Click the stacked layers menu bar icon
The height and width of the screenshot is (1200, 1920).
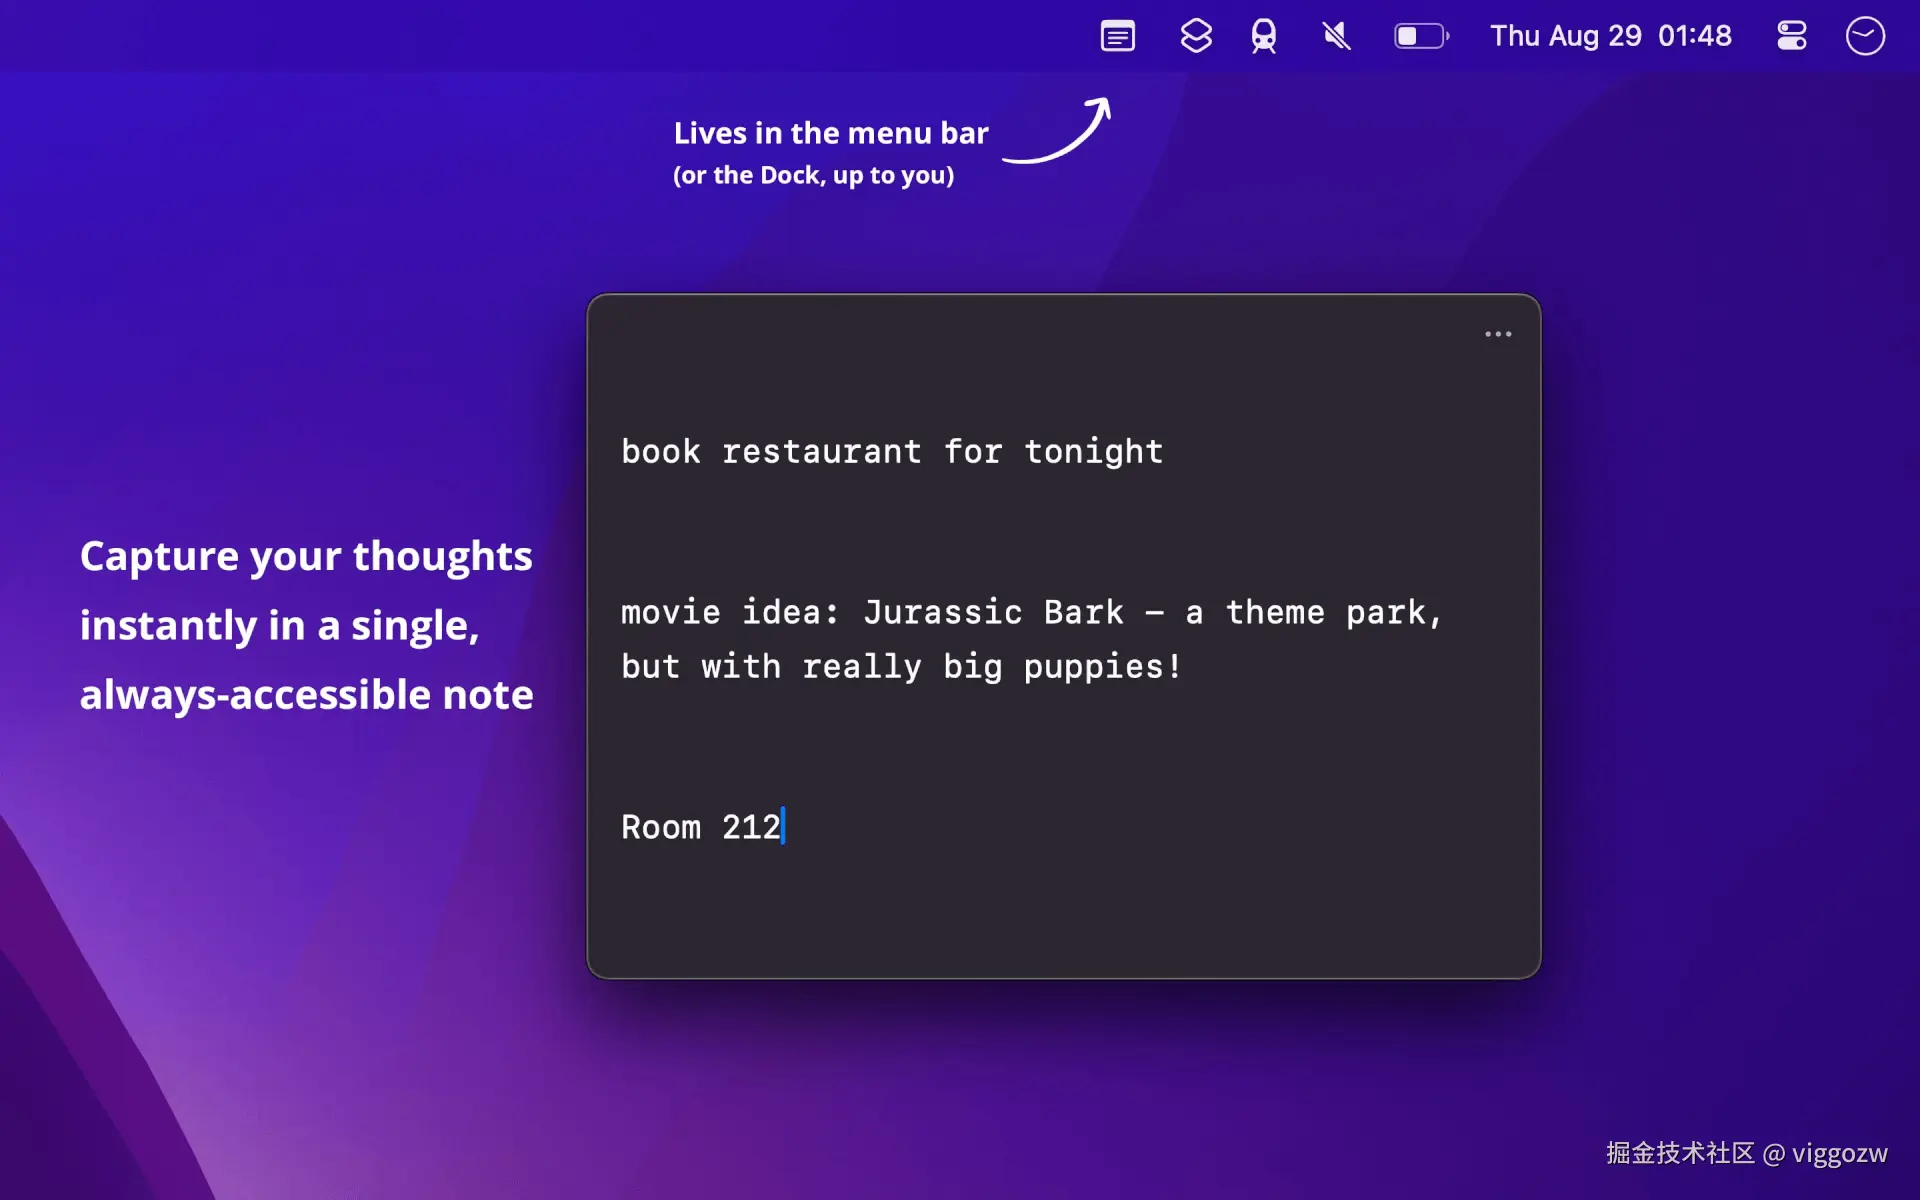point(1195,37)
